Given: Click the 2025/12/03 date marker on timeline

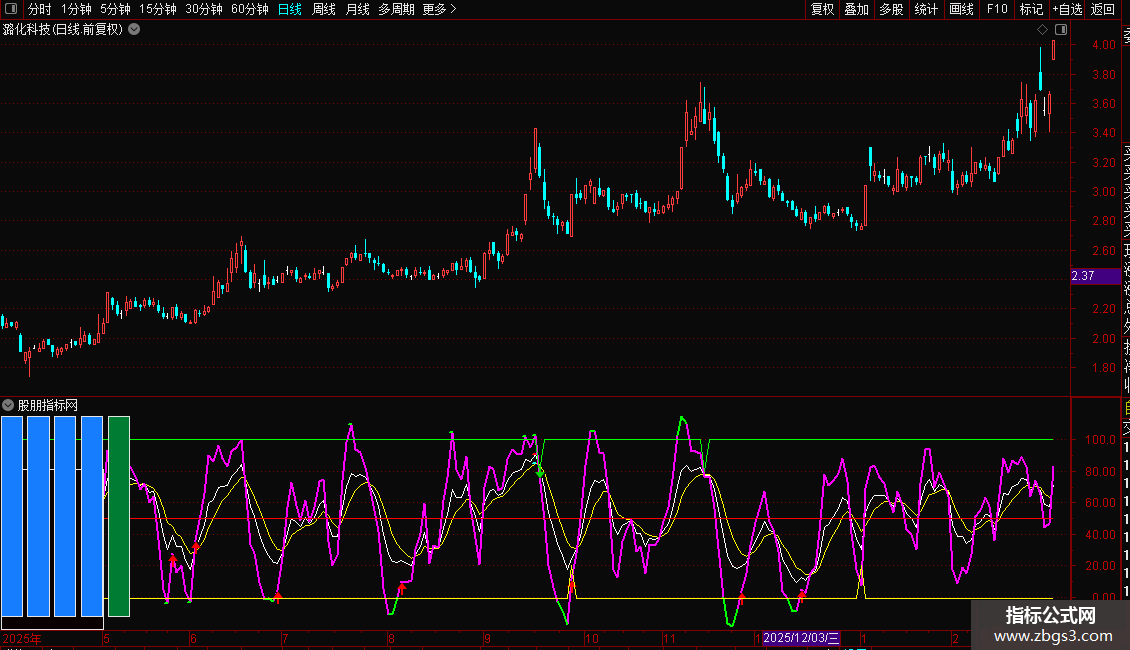Looking at the screenshot, I should (x=801, y=638).
